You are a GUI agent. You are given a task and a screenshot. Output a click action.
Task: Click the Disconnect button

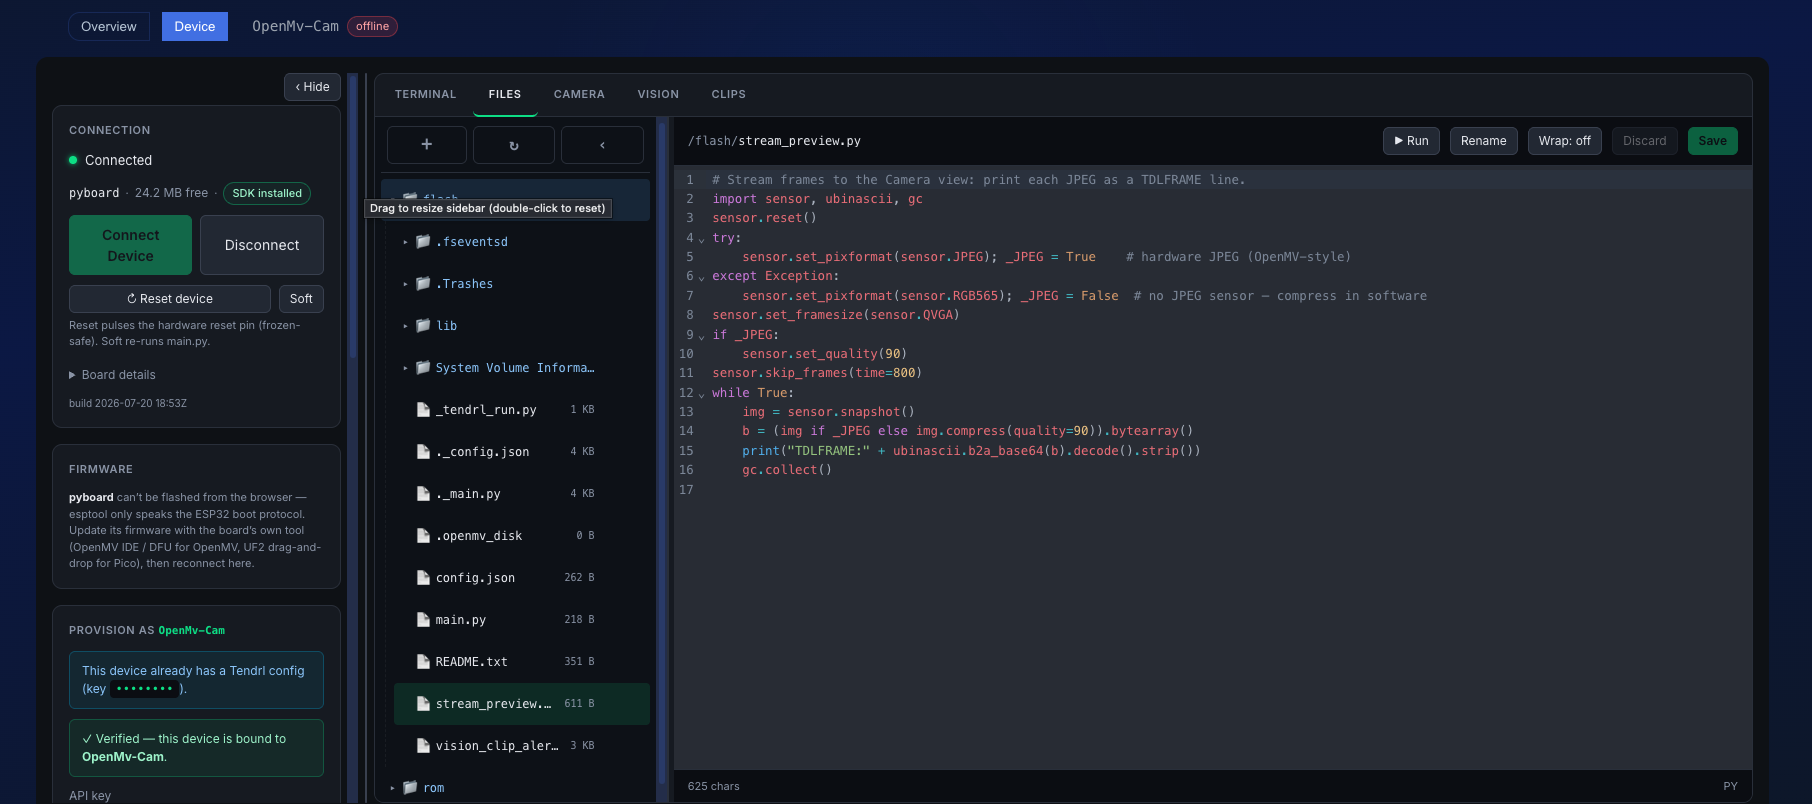pos(262,245)
